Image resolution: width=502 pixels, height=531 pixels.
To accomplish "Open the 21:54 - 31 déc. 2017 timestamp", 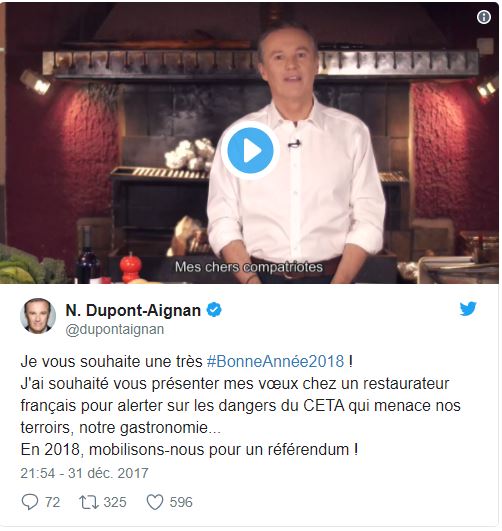I will 84,473.
